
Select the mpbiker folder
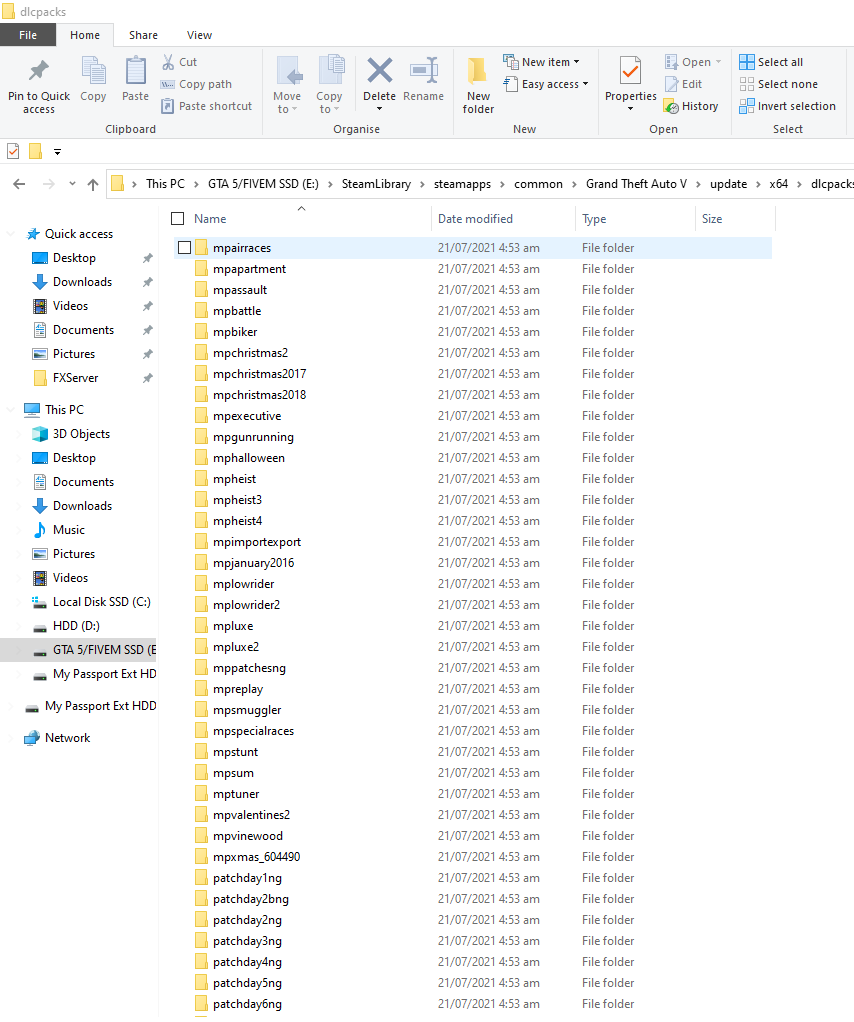pyautogui.click(x=235, y=332)
